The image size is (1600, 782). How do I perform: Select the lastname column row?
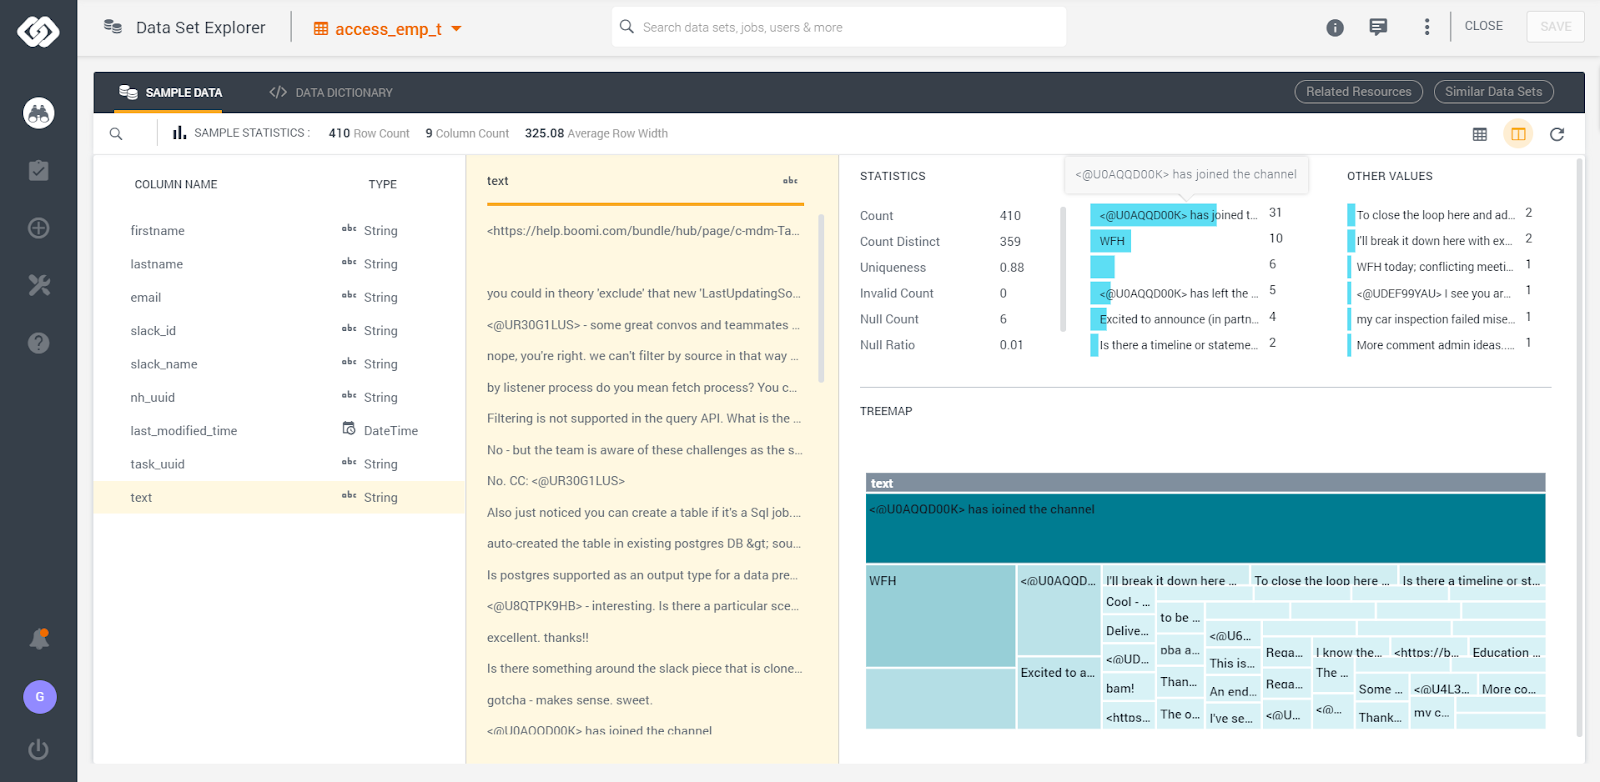point(279,264)
